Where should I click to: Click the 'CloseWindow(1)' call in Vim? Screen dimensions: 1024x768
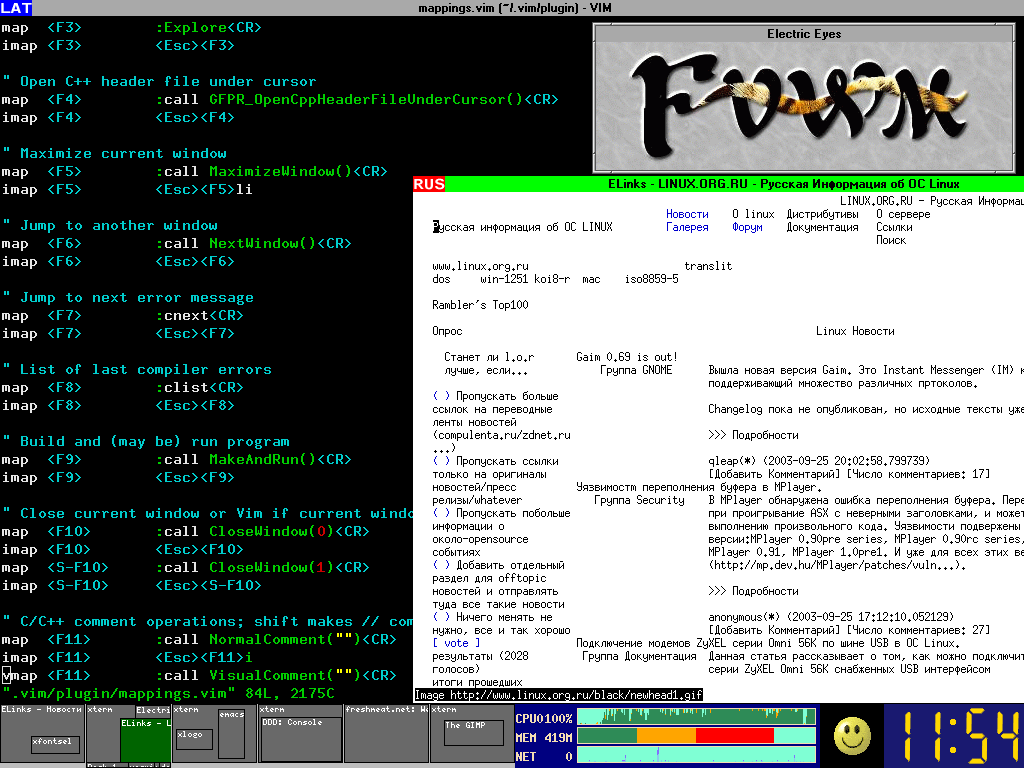tap(272, 568)
